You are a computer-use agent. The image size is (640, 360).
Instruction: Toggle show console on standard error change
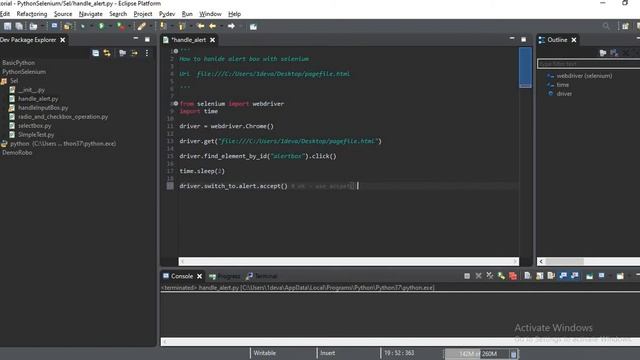click(575, 276)
